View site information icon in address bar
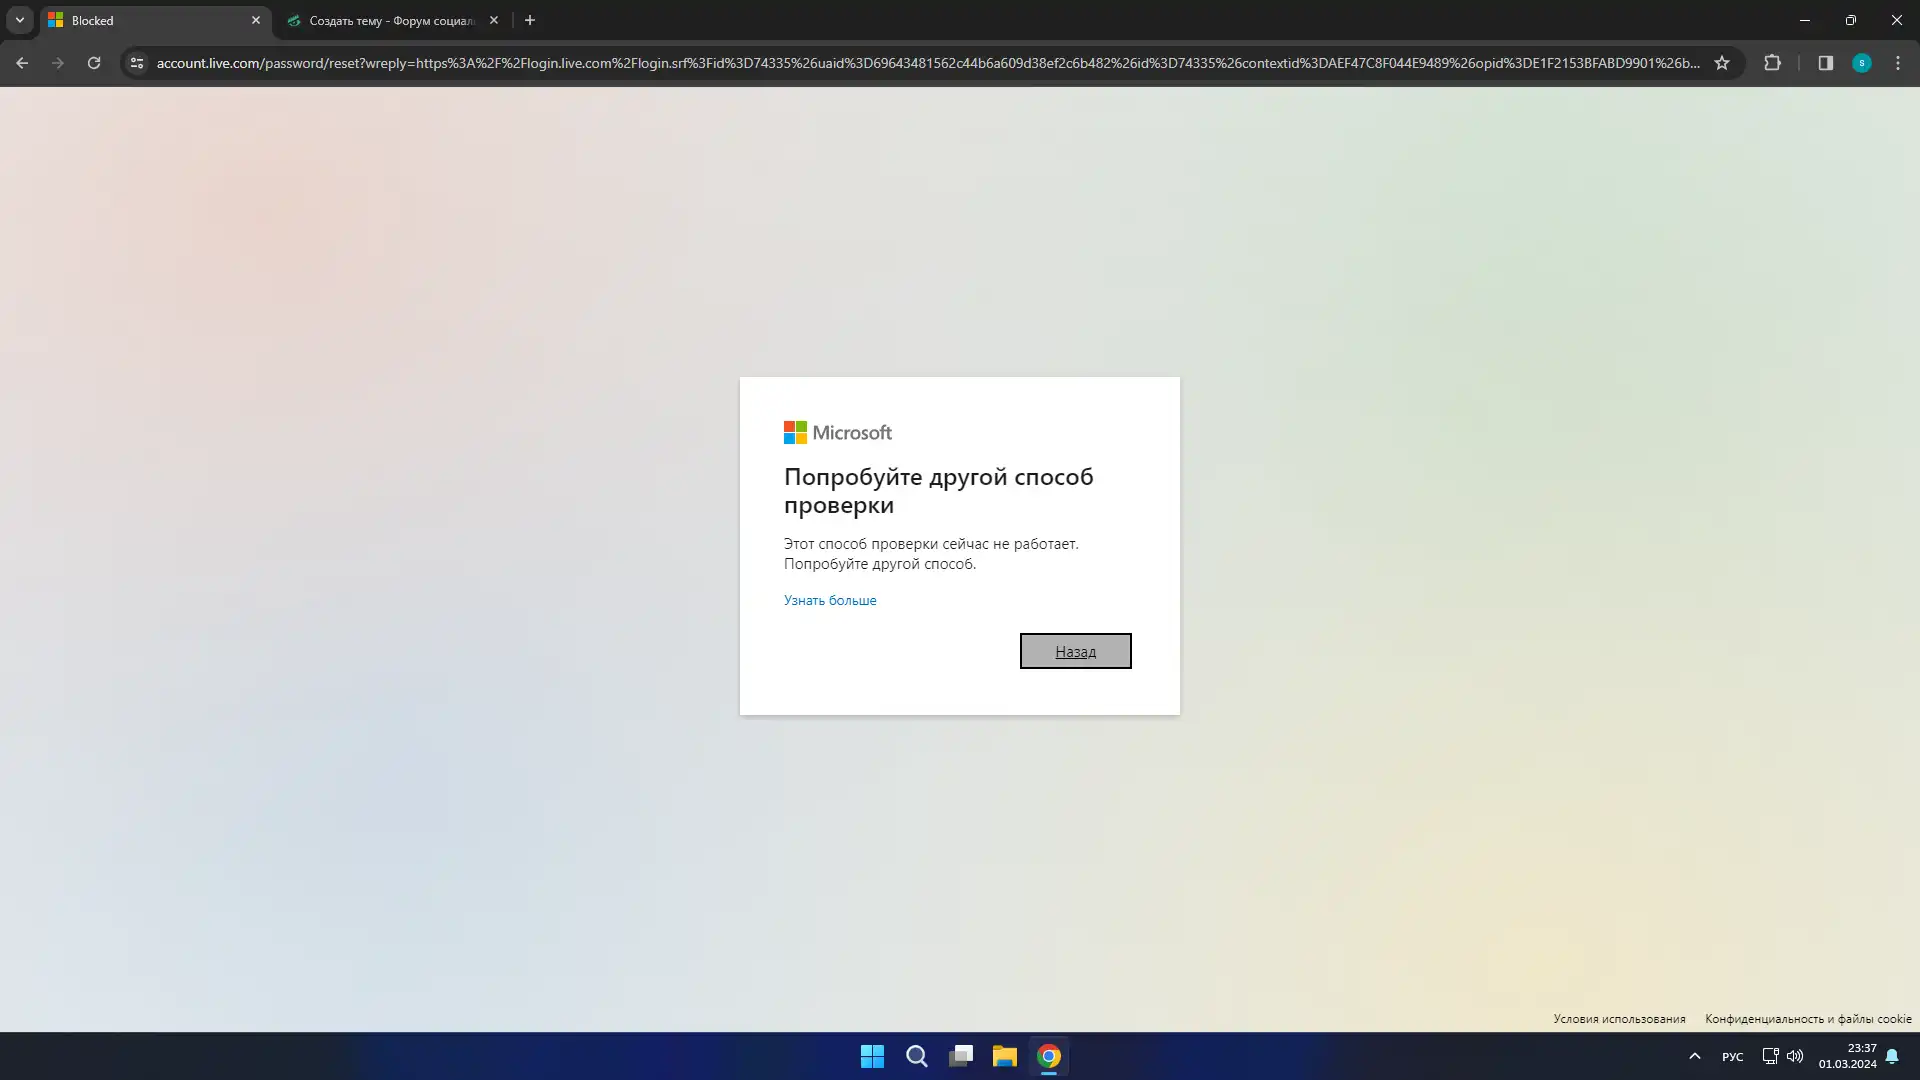The height and width of the screenshot is (1080, 1920). (x=137, y=63)
